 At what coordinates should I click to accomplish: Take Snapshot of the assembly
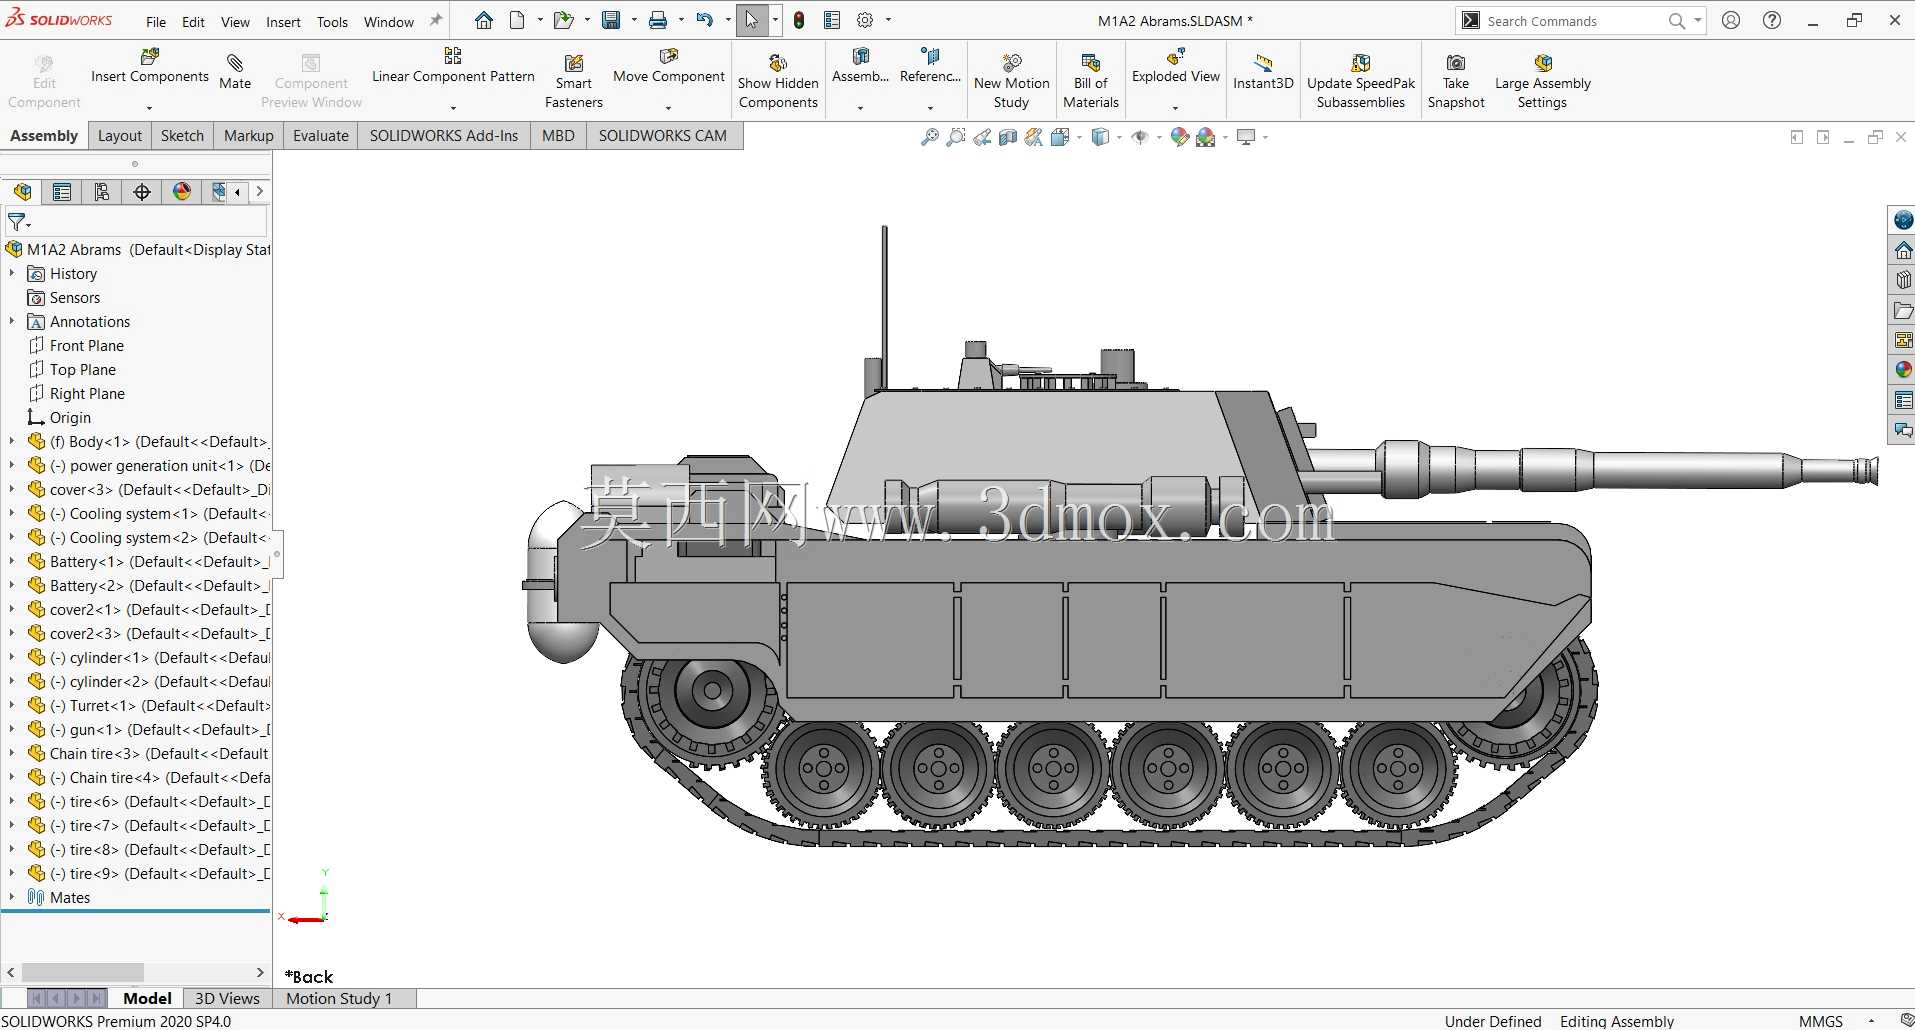(x=1456, y=81)
